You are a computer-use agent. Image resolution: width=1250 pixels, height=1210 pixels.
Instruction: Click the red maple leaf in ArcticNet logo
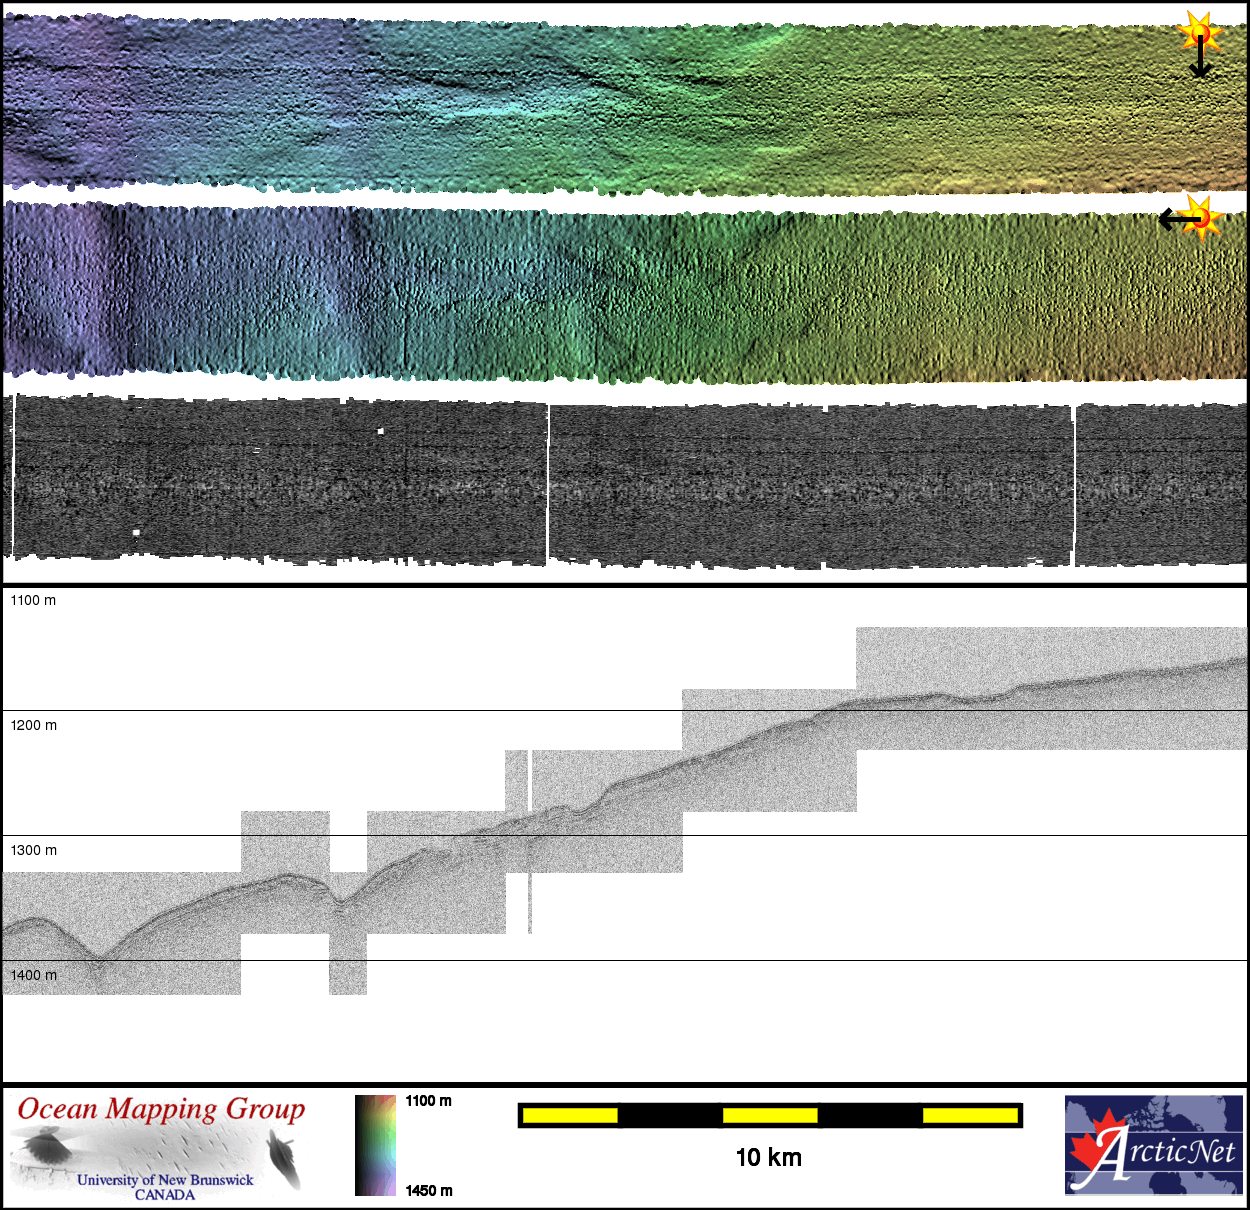1098,1146
